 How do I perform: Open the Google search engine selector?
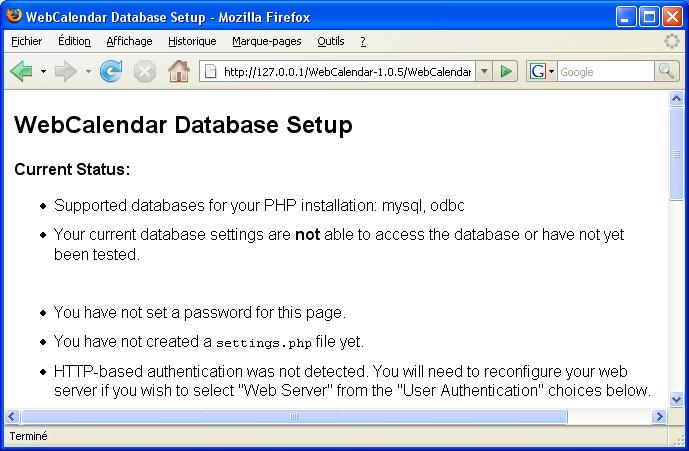542,71
